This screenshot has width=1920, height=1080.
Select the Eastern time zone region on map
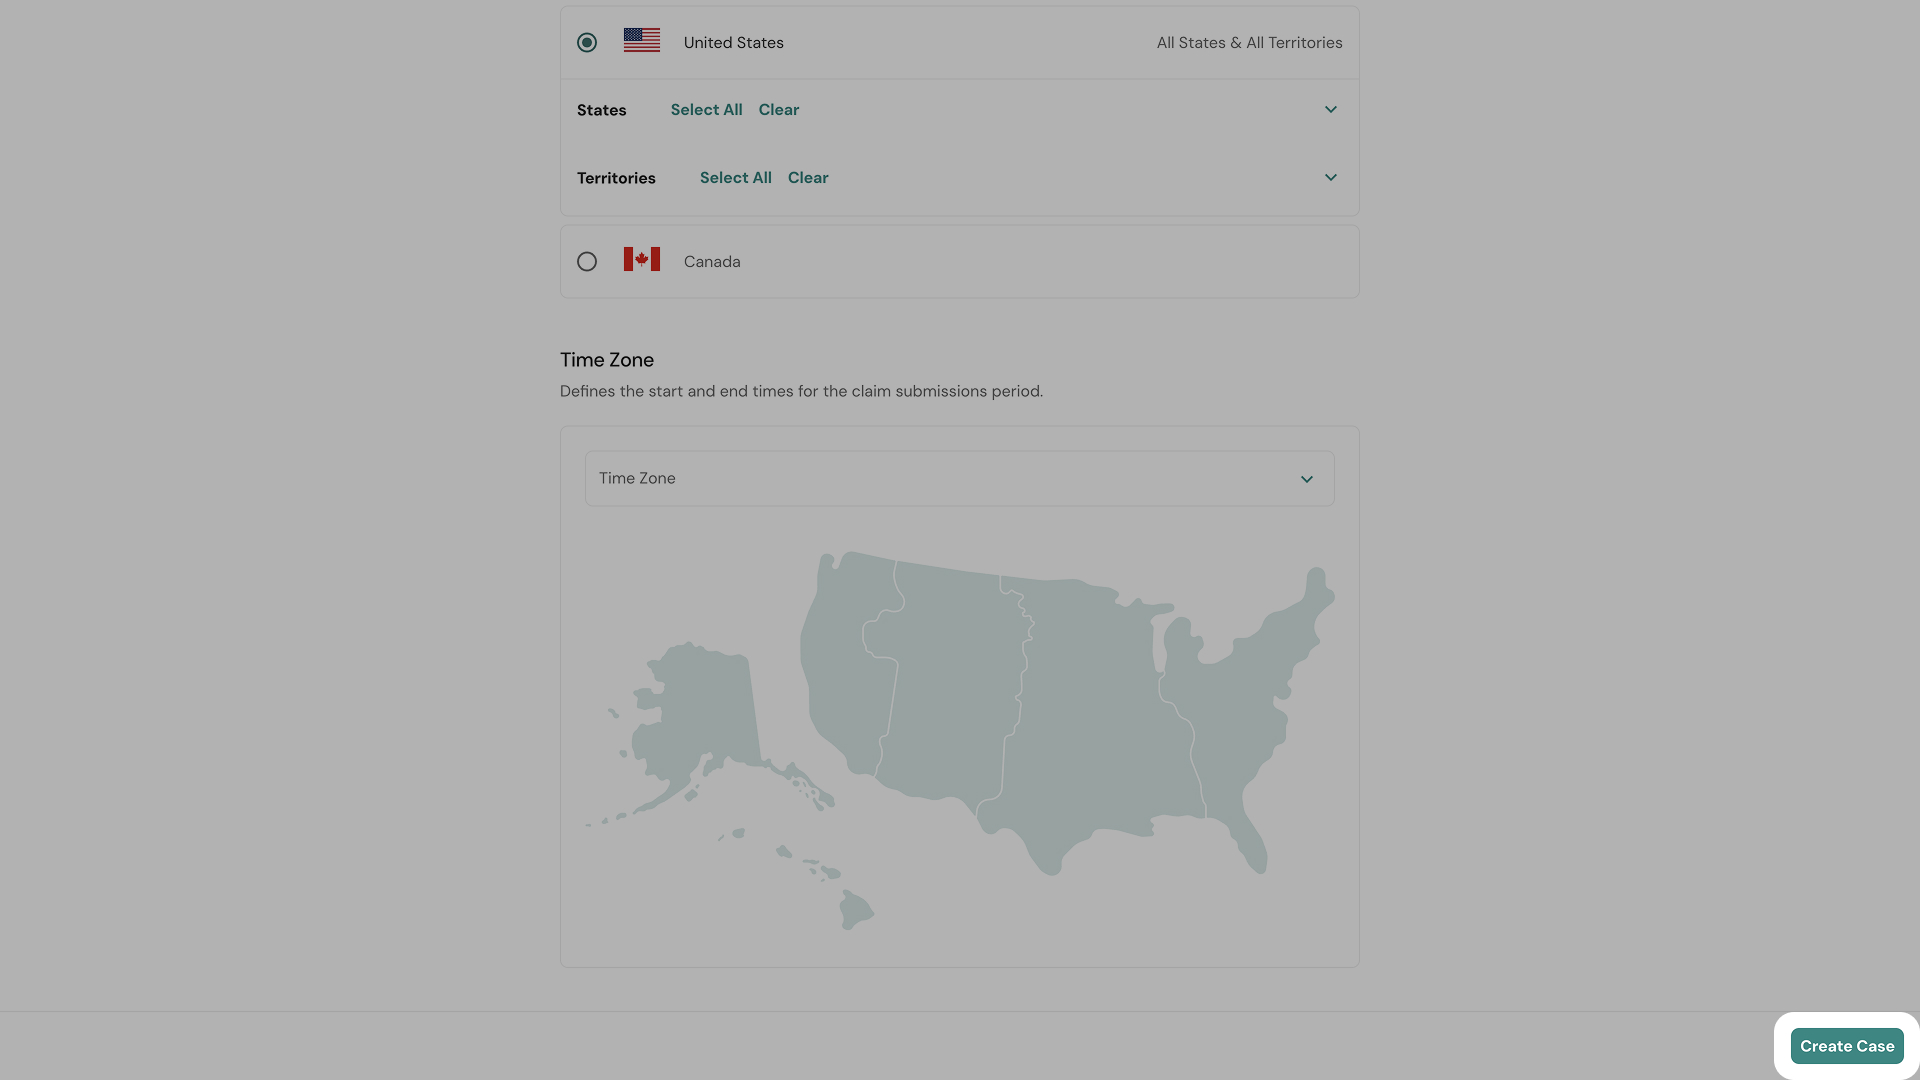coord(1240,720)
